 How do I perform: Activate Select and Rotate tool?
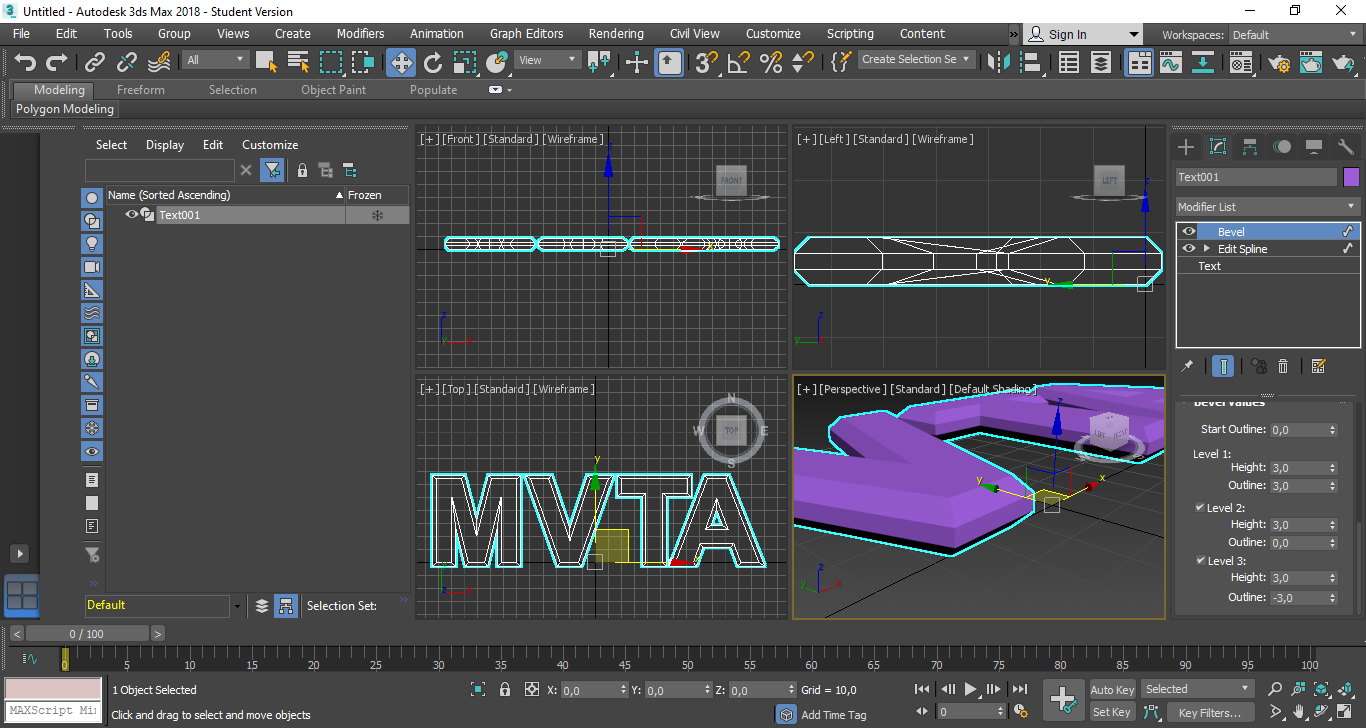coord(433,63)
